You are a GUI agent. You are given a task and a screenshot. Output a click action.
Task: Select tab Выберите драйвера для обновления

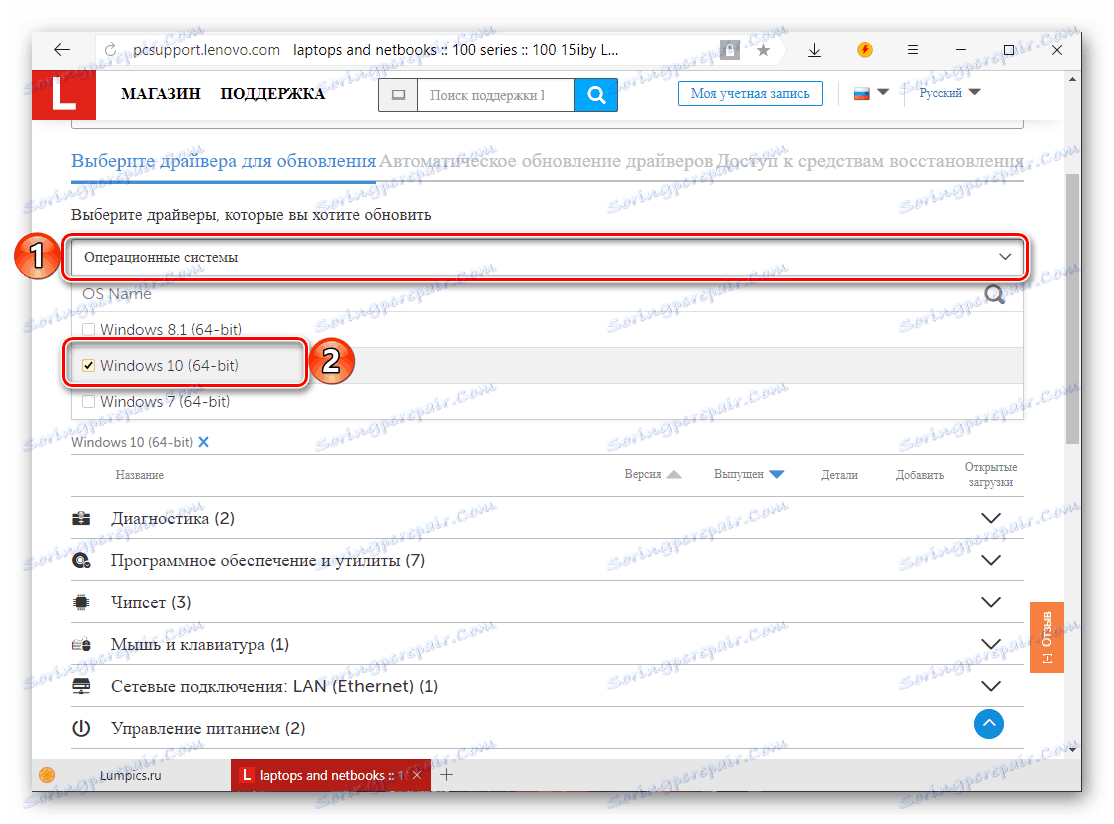(223, 161)
